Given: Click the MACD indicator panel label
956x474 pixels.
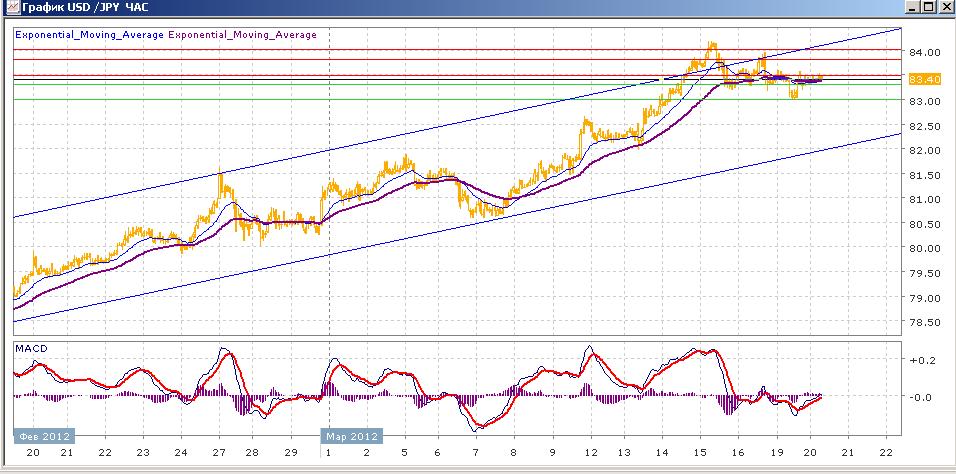Looking at the screenshot, I should pos(32,348).
